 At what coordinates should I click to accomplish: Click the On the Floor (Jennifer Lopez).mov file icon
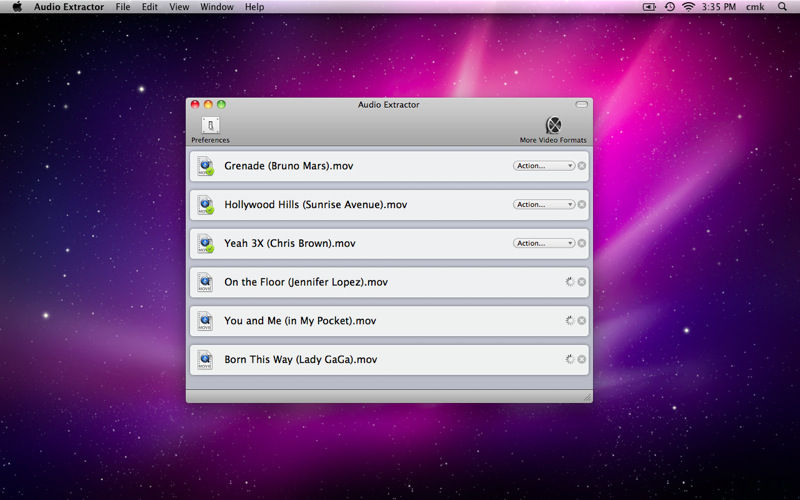tap(205, 282)
